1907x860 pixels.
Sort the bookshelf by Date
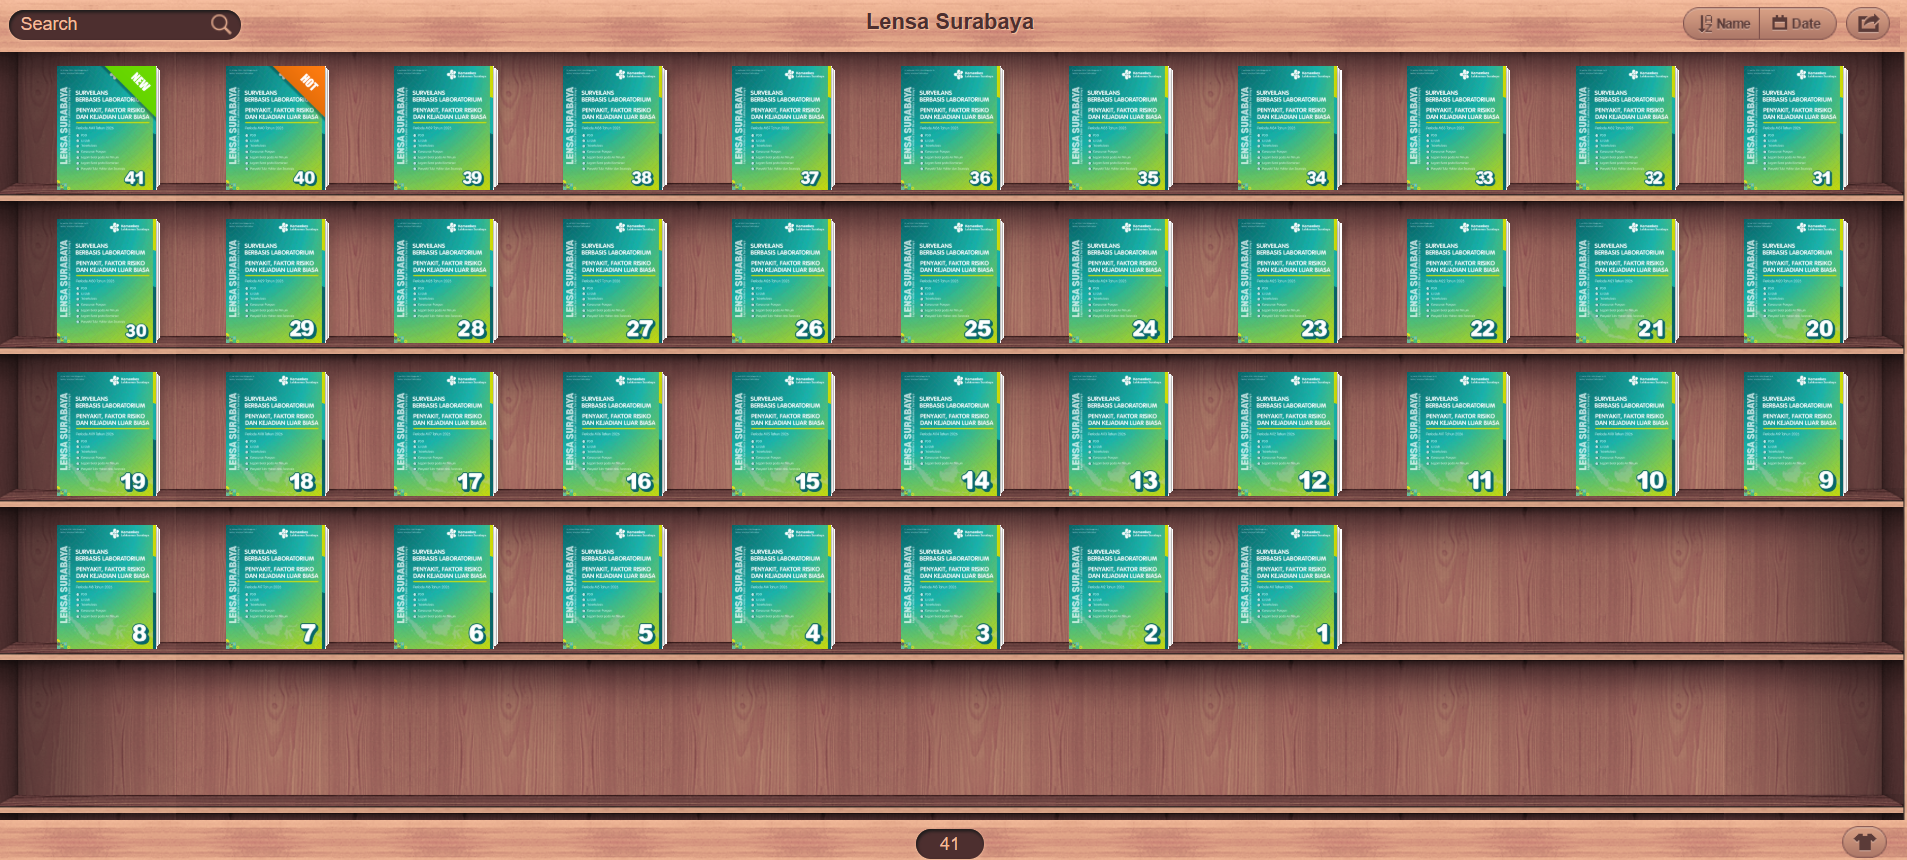(x=1797, y=24)
